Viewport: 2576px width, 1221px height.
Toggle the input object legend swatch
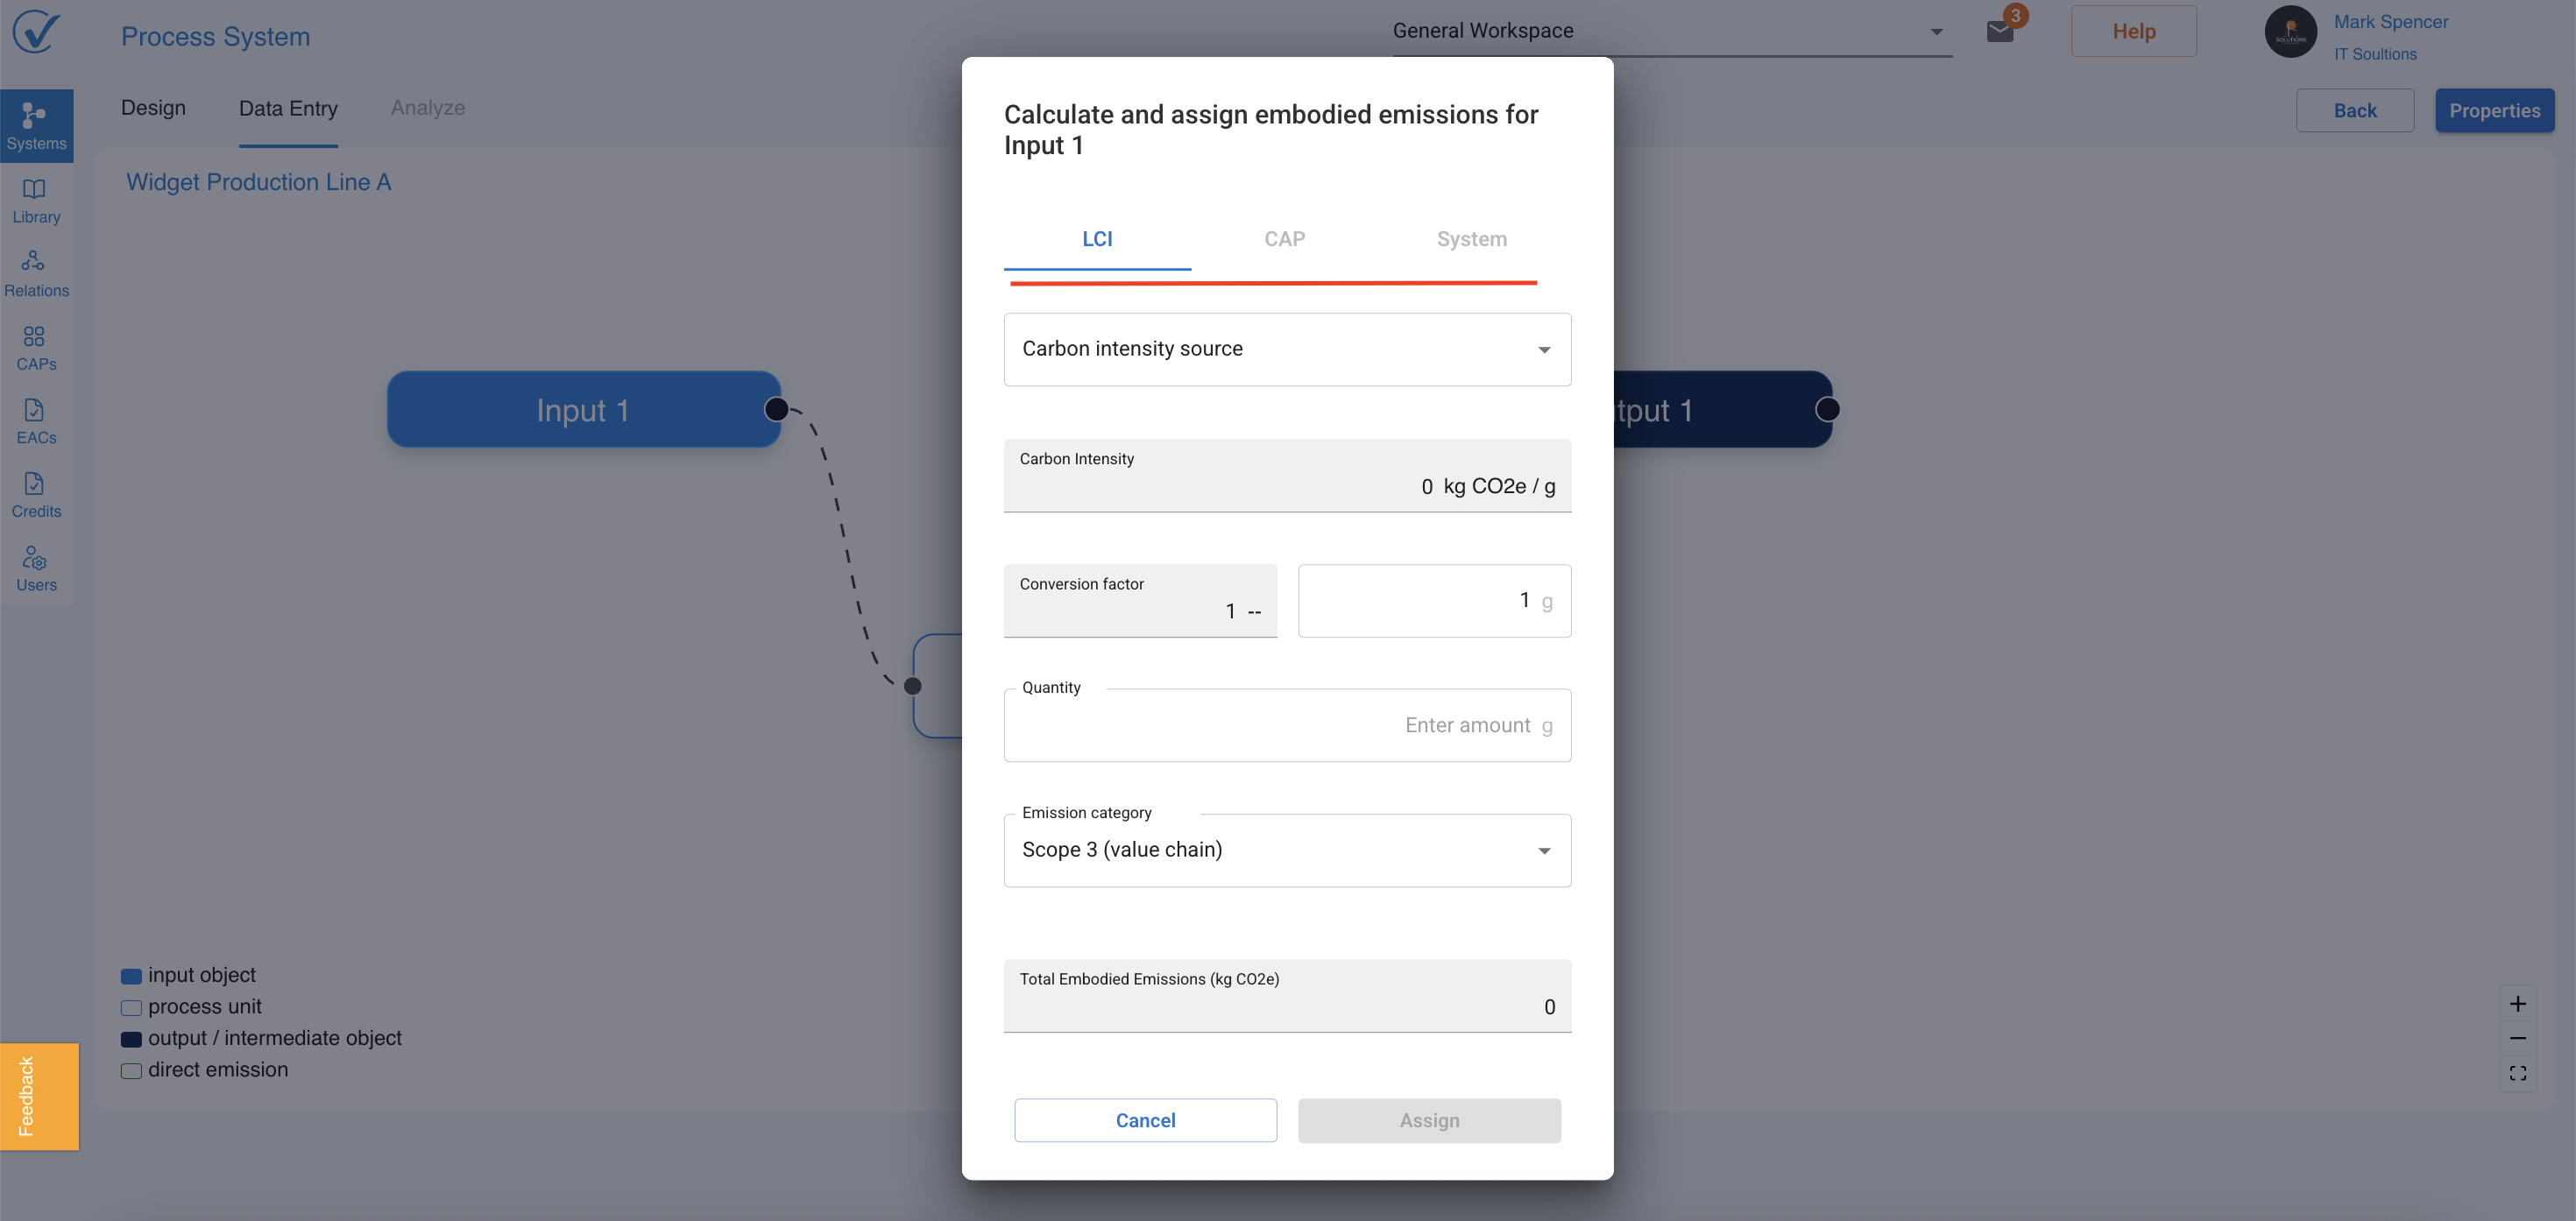[131, 976]
